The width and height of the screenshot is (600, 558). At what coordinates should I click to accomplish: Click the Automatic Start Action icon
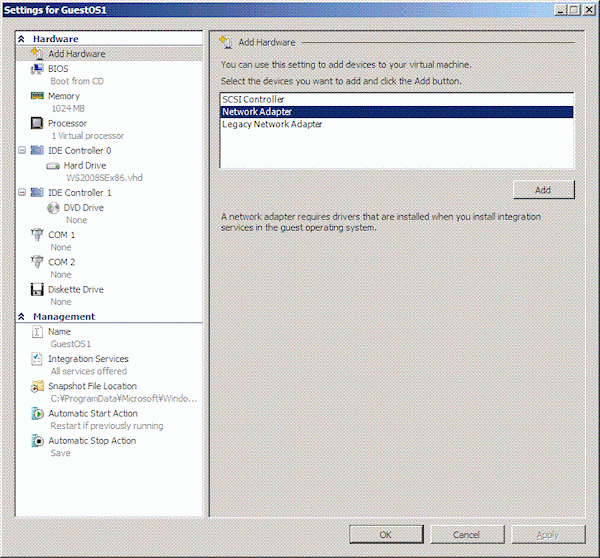click(37, 413)
